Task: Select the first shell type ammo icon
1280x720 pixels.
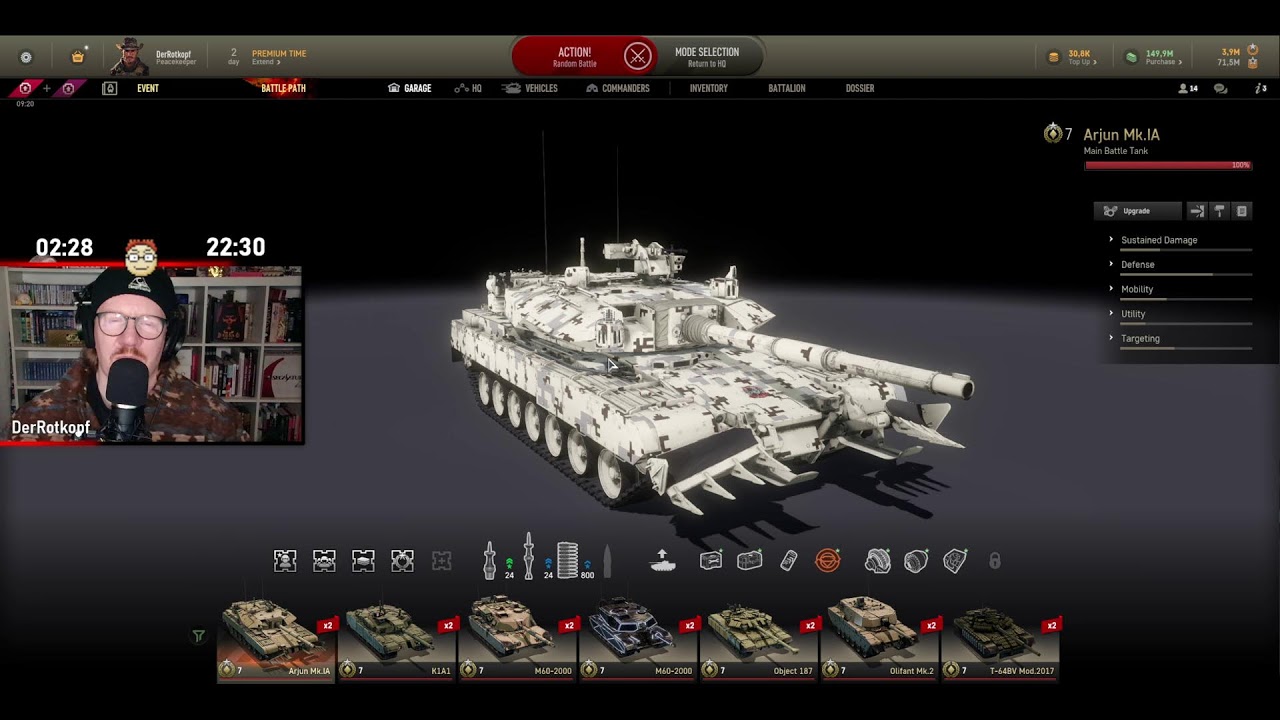Action: coord(490,560)
